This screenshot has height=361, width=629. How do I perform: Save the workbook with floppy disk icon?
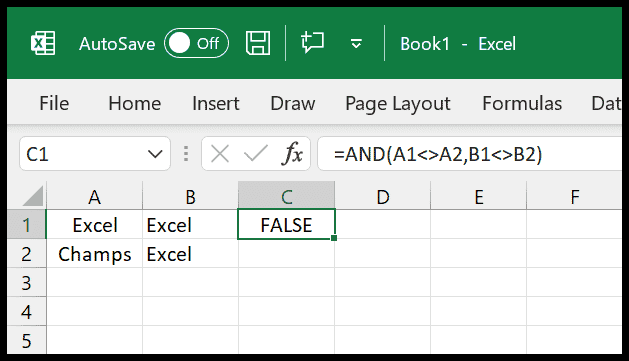pyautogui.click(x=258, y=43)
